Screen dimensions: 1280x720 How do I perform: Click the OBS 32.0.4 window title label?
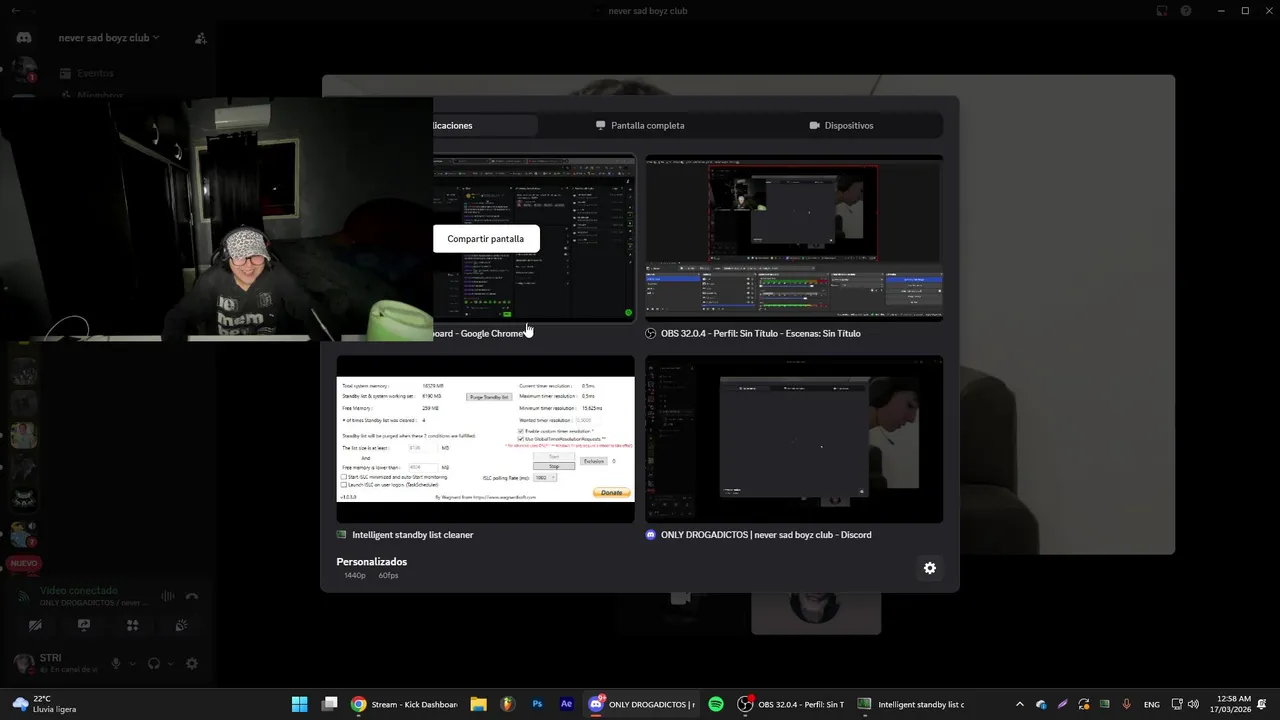760,334
